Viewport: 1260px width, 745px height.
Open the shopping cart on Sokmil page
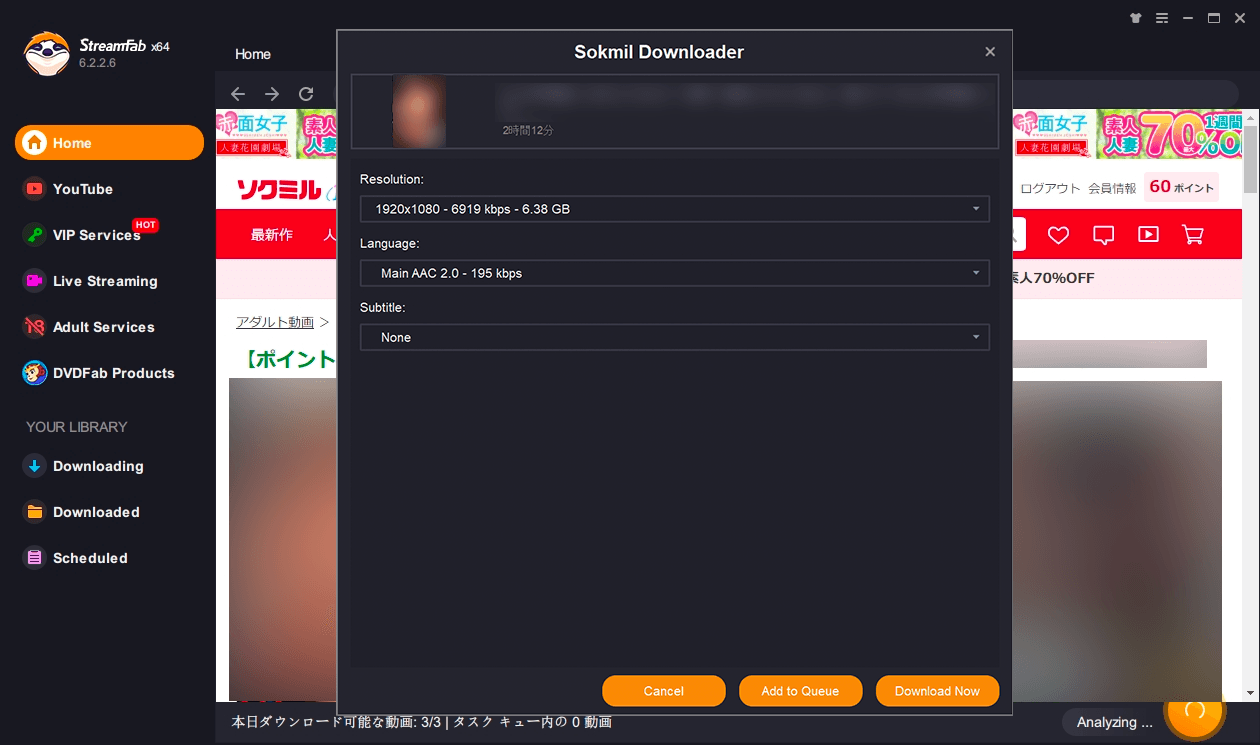(x=1192, y=235)
